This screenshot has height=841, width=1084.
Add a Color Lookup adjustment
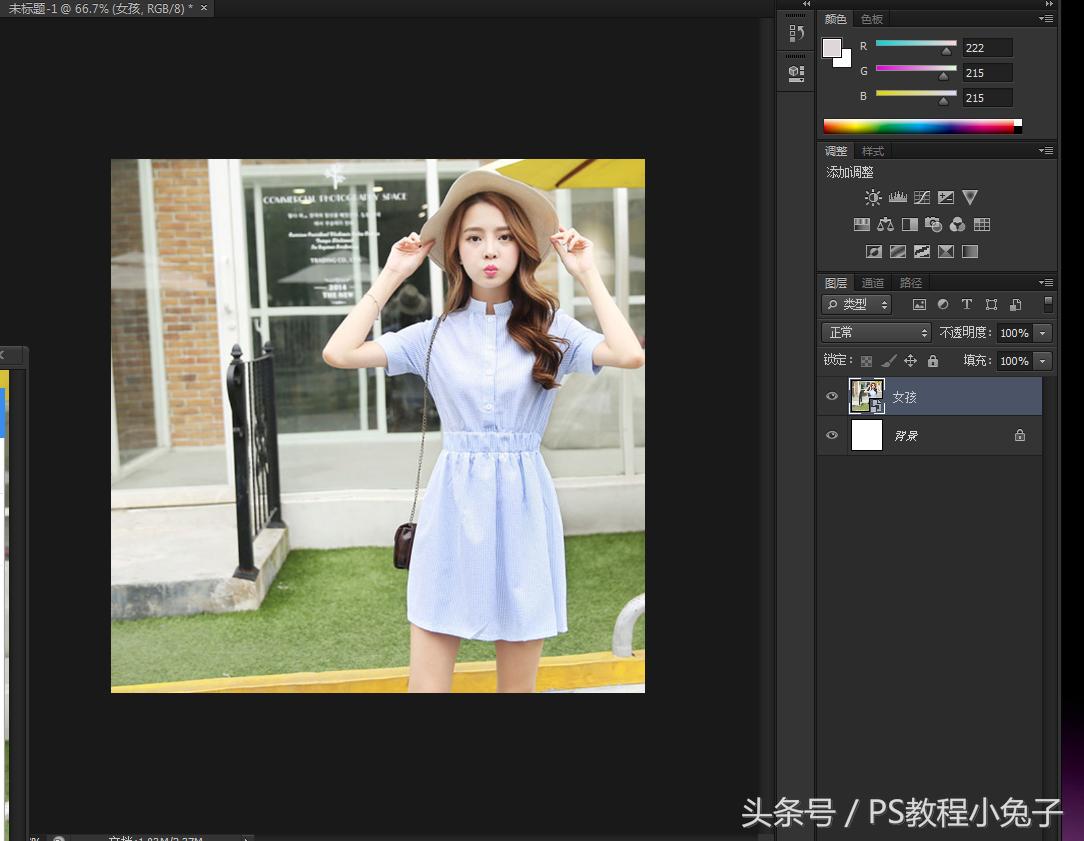(982, 225)
